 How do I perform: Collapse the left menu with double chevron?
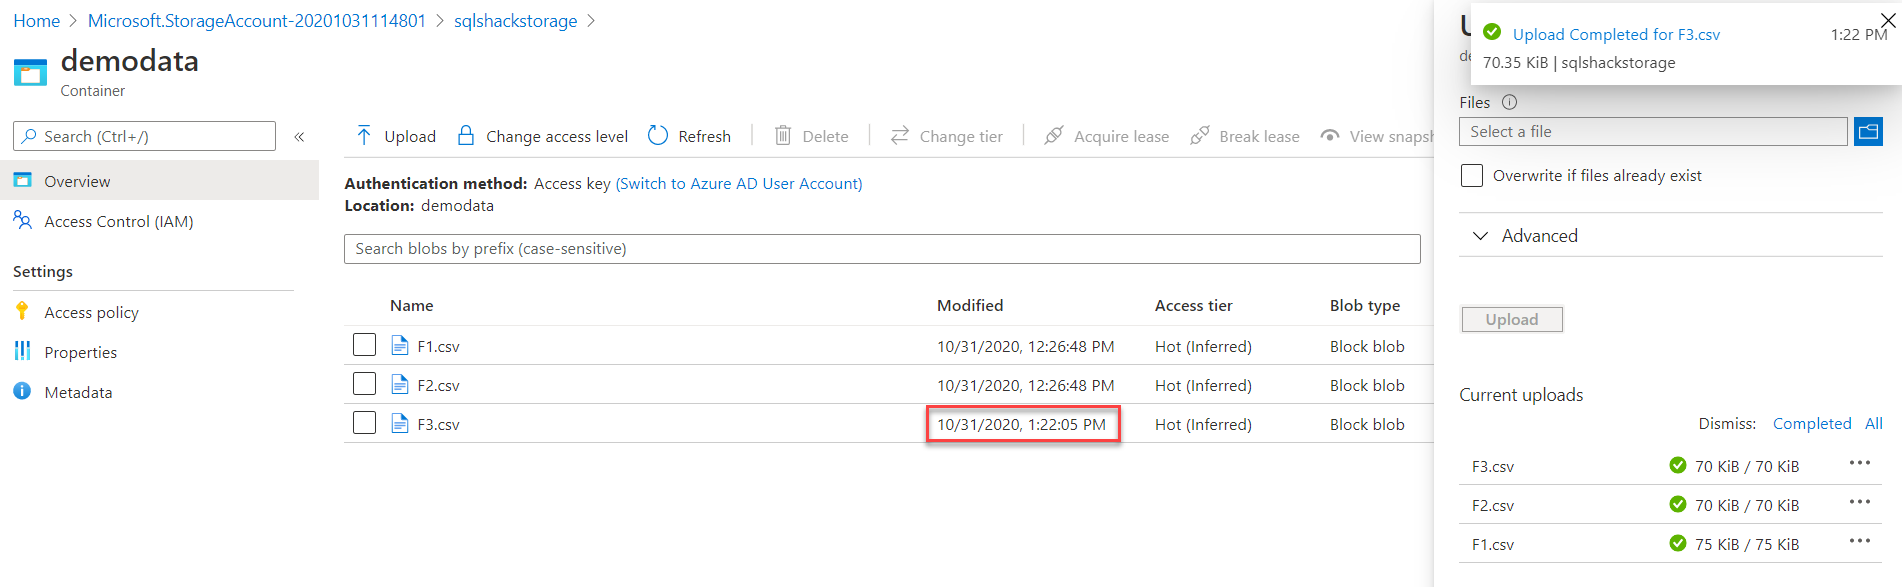299,137
